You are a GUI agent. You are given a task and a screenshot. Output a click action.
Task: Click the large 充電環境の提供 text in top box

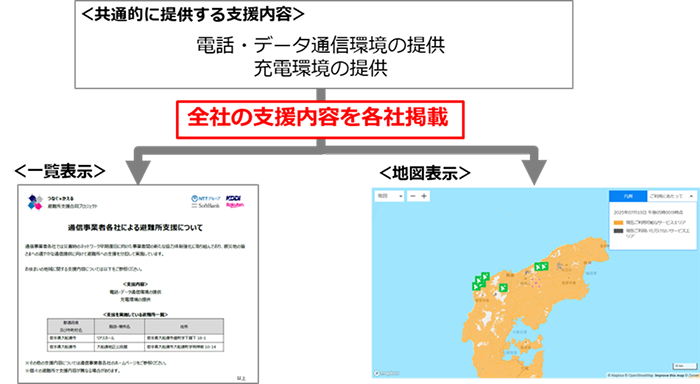pyautogui.click(x=321, y=68)
